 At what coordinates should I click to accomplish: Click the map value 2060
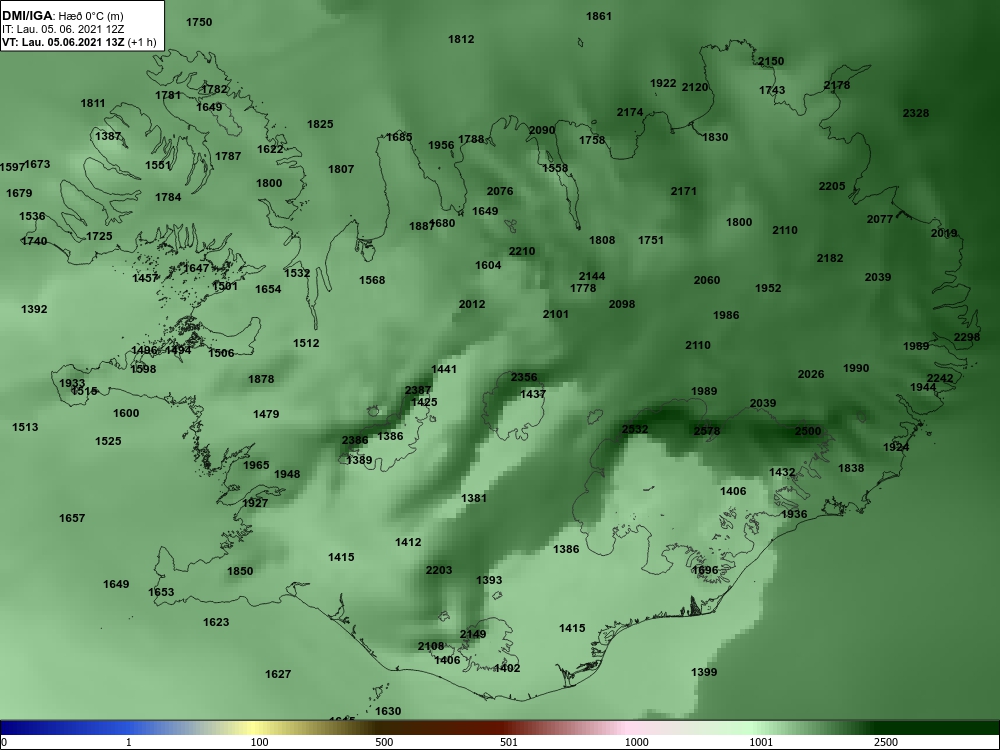tap(707, 280)
